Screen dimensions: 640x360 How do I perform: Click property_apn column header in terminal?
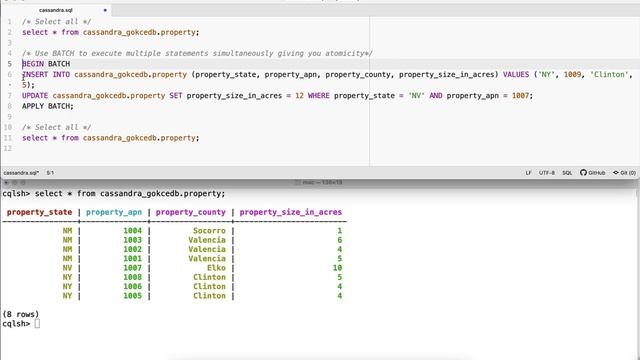click(x=114, y=212)
